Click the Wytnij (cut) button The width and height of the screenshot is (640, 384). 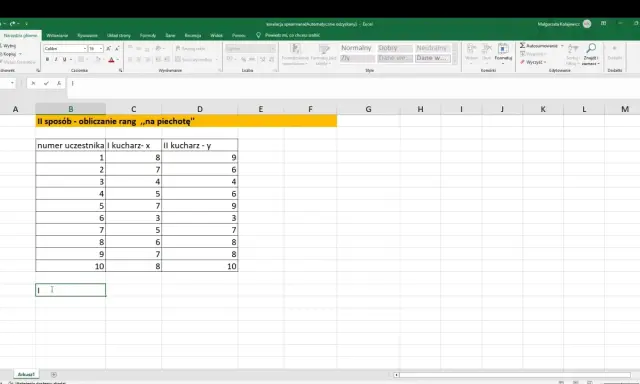[8, 46]
